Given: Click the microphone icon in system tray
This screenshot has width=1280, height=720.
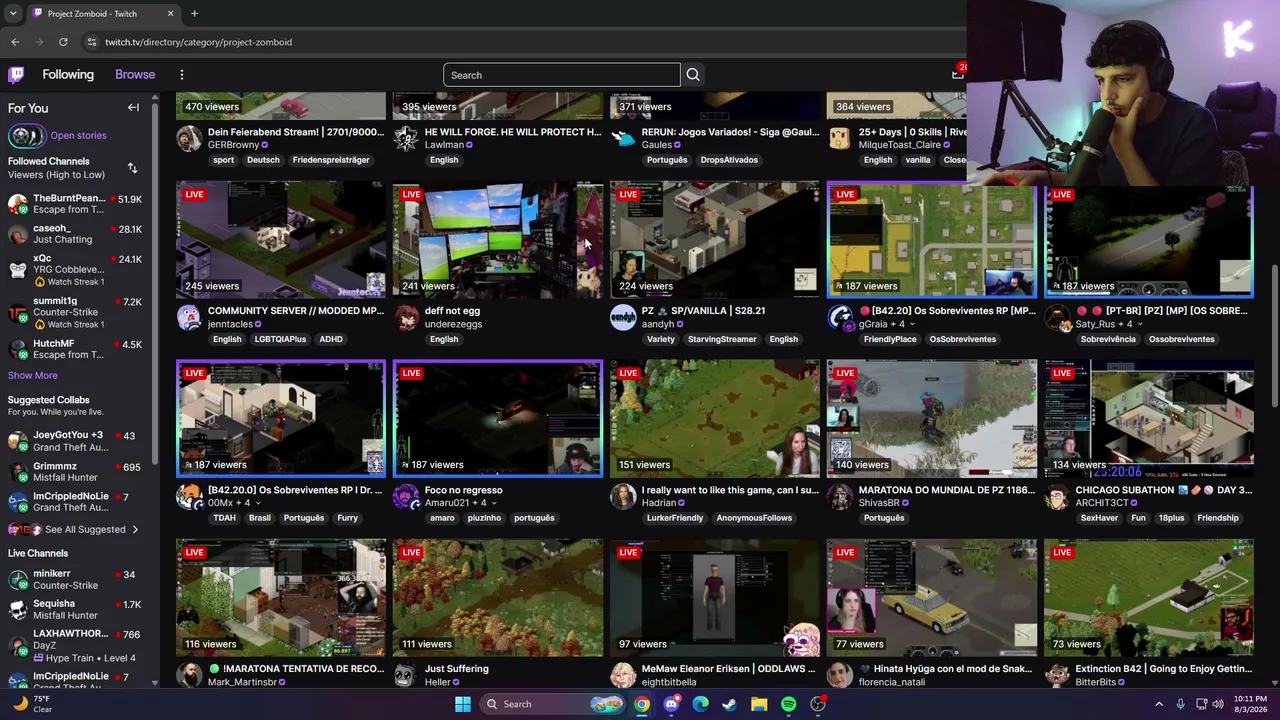Looking at the screenshot, I should tap(1180, 704).
